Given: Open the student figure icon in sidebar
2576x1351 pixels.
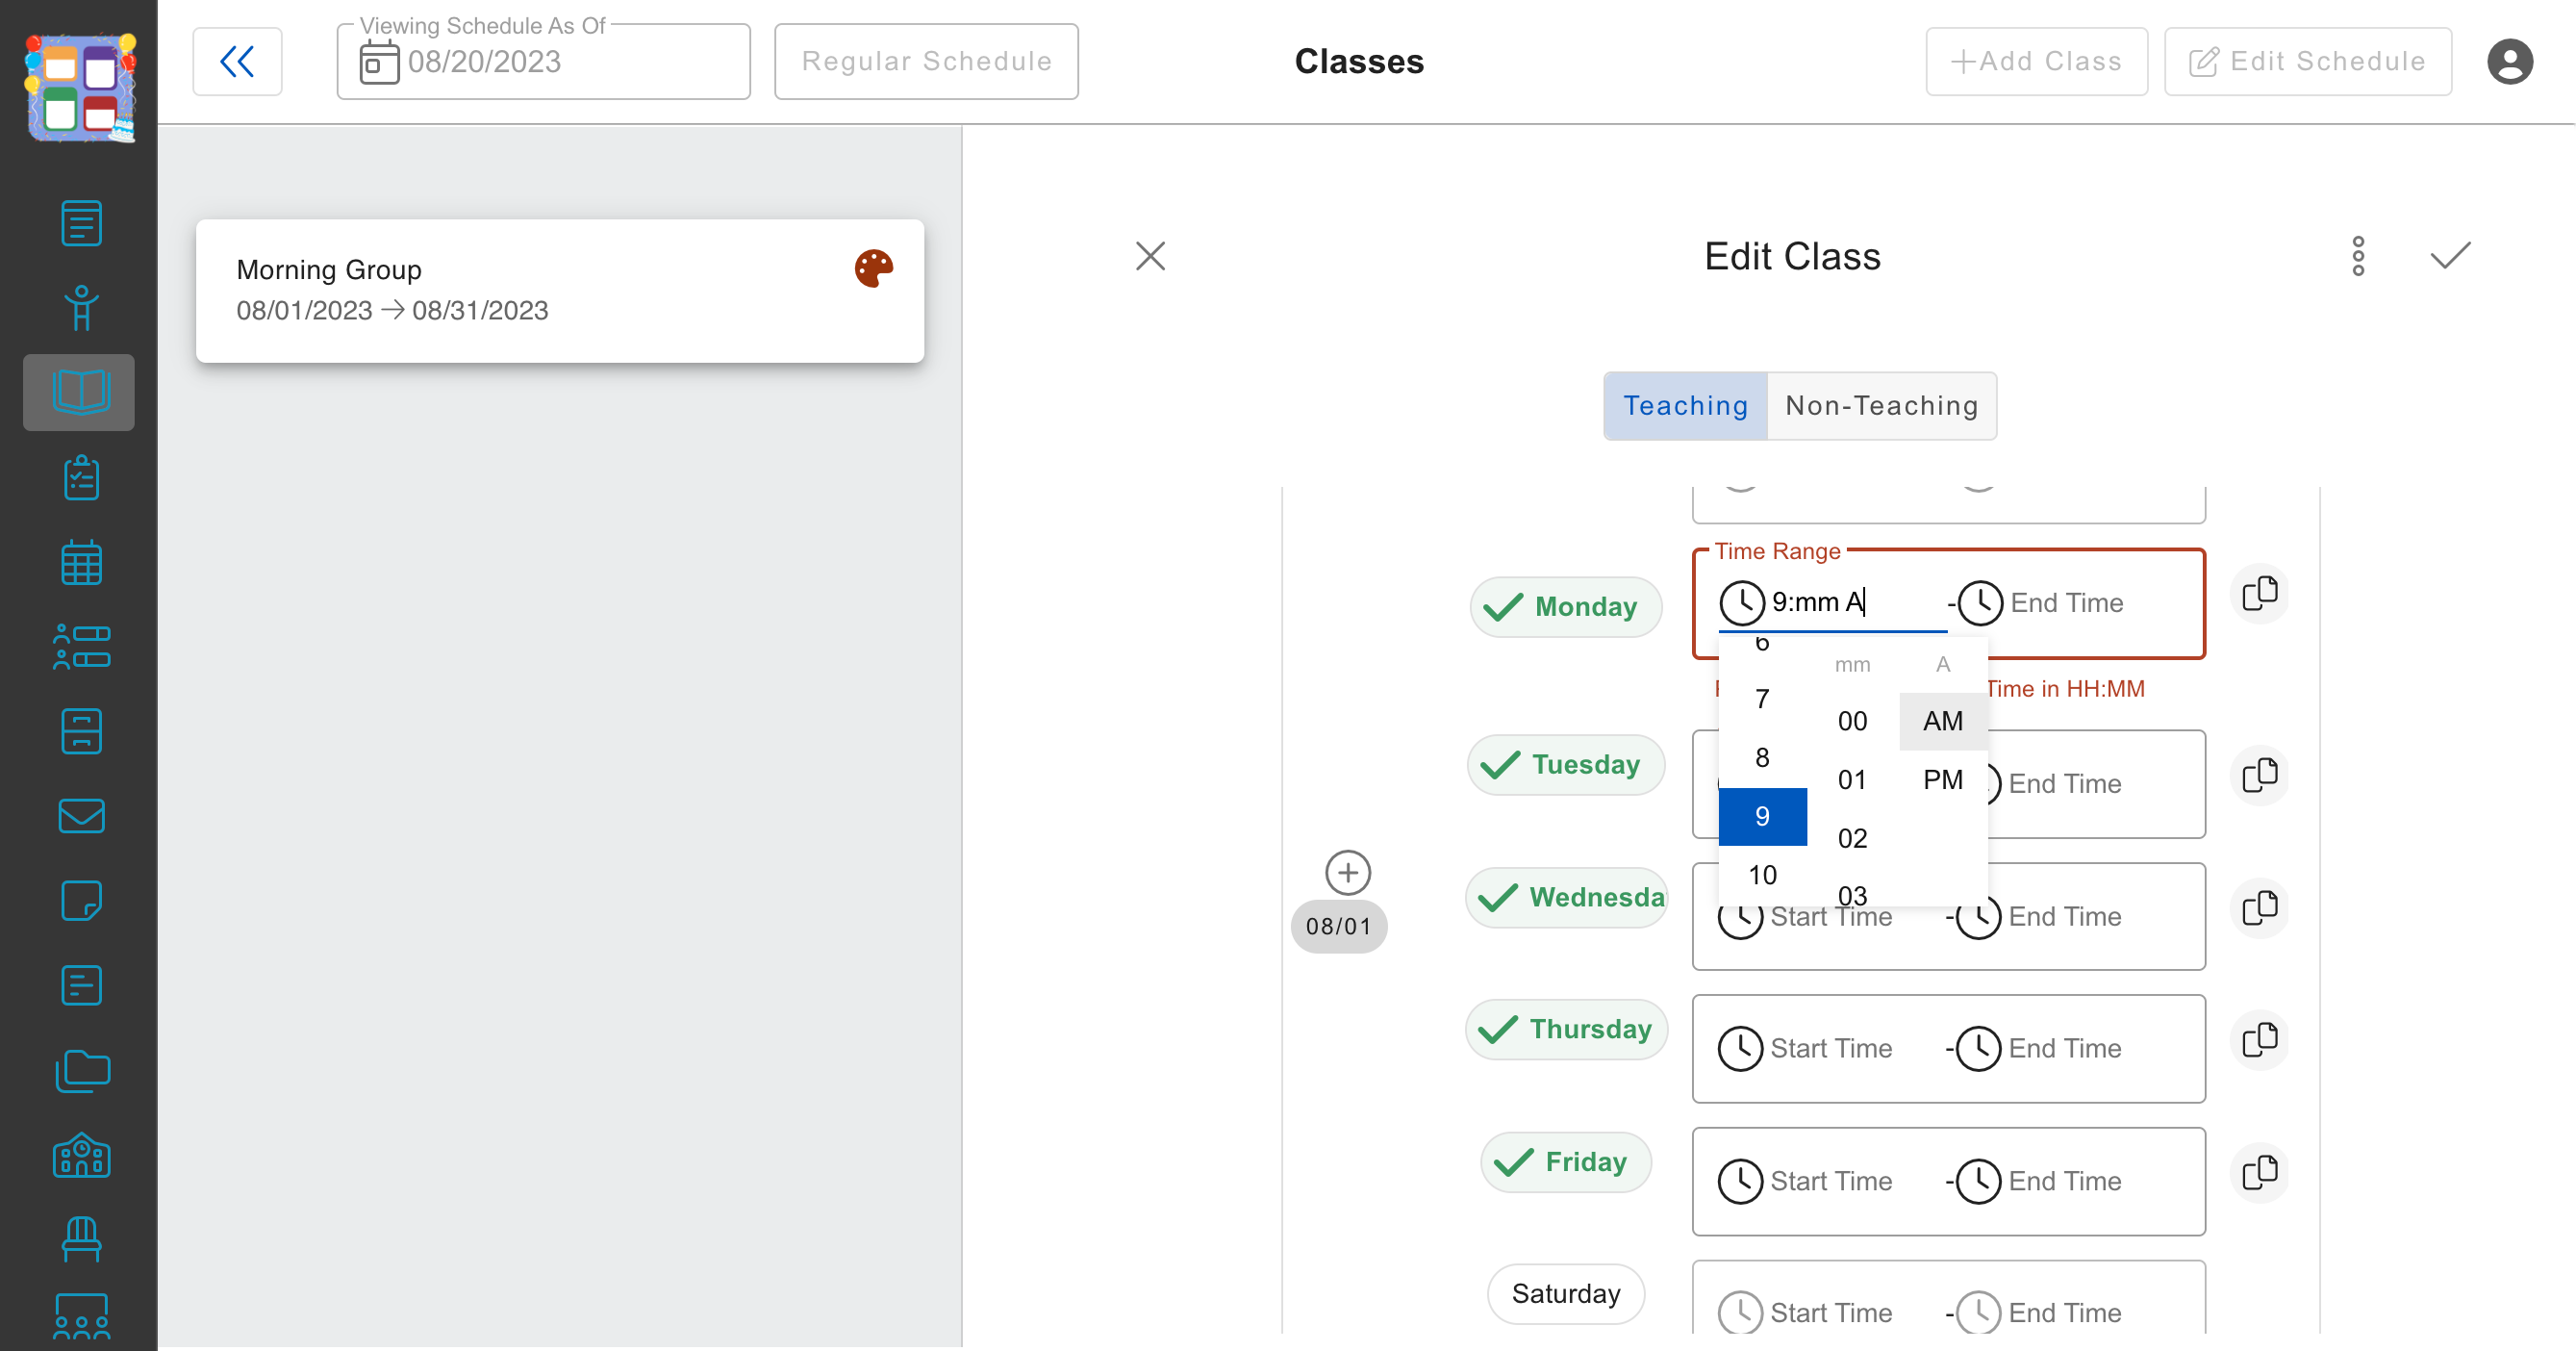Looking at the screenshot, I should (82, 308).
